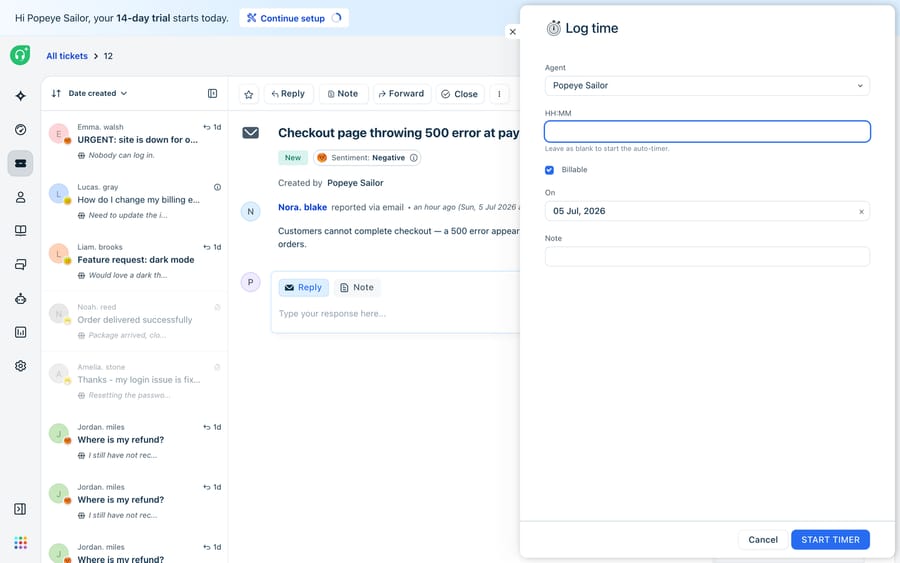Click the Cancel button
The width and height of the screenshot is (900, 563).
click(763, 539)
